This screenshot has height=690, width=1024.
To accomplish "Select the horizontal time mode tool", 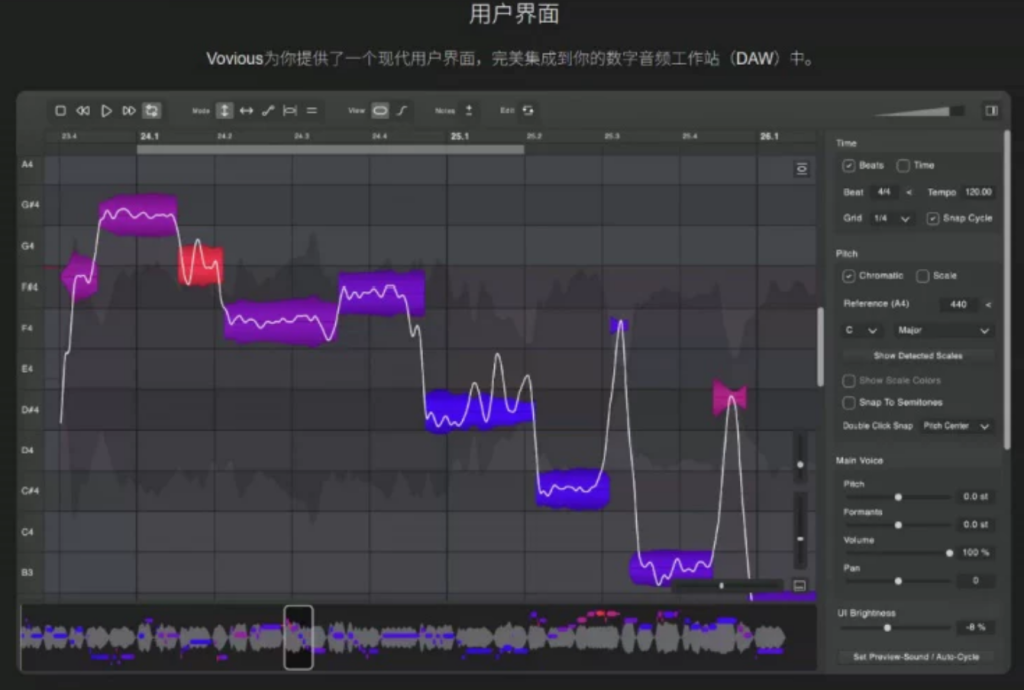I will [246, 111].
